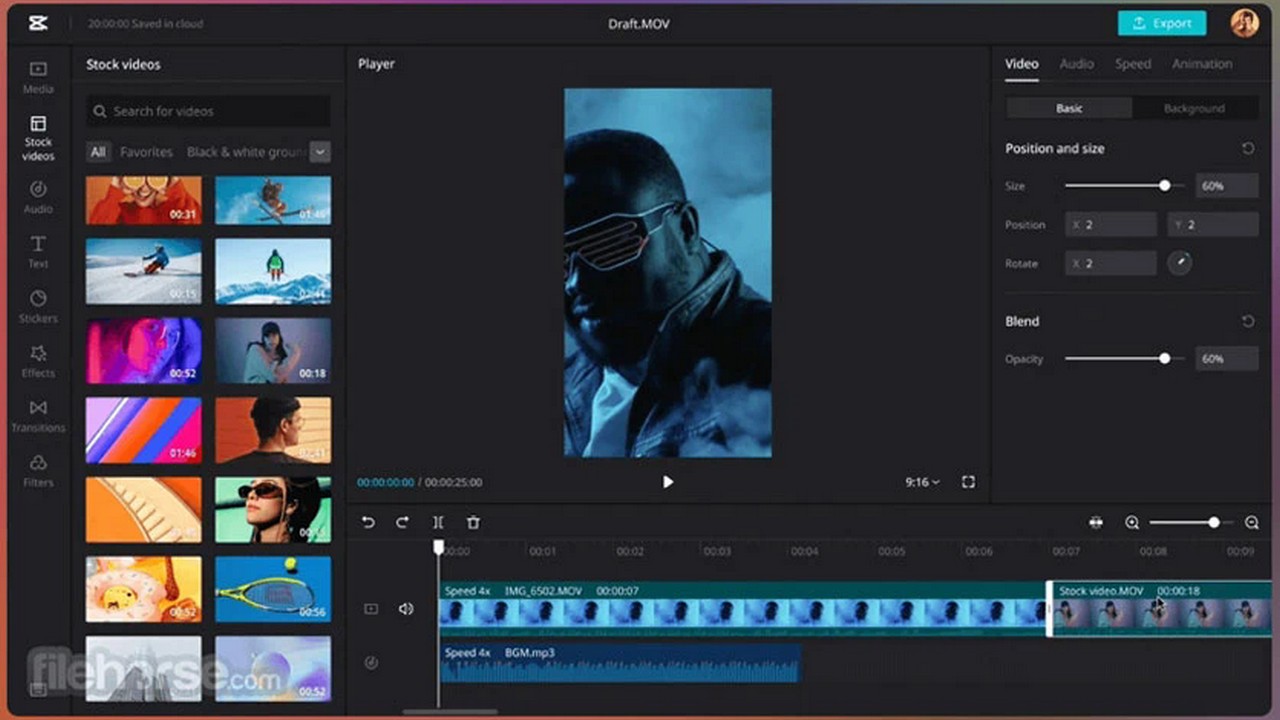This screenshot has width=1280, height=720.
Task: Open the 9:16 aspect ratio dropdown
Action: click(x=922, y=482)
